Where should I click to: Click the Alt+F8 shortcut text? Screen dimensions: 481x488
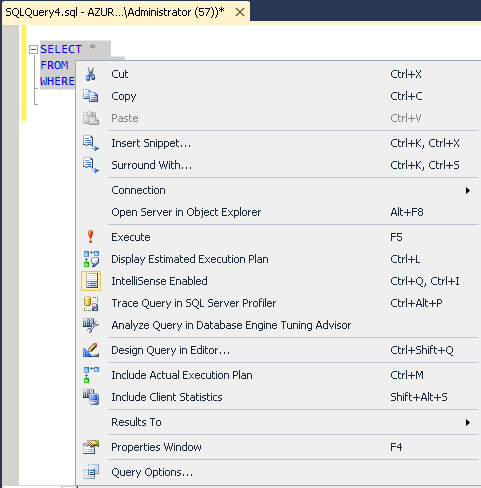[x=407, y=212]
